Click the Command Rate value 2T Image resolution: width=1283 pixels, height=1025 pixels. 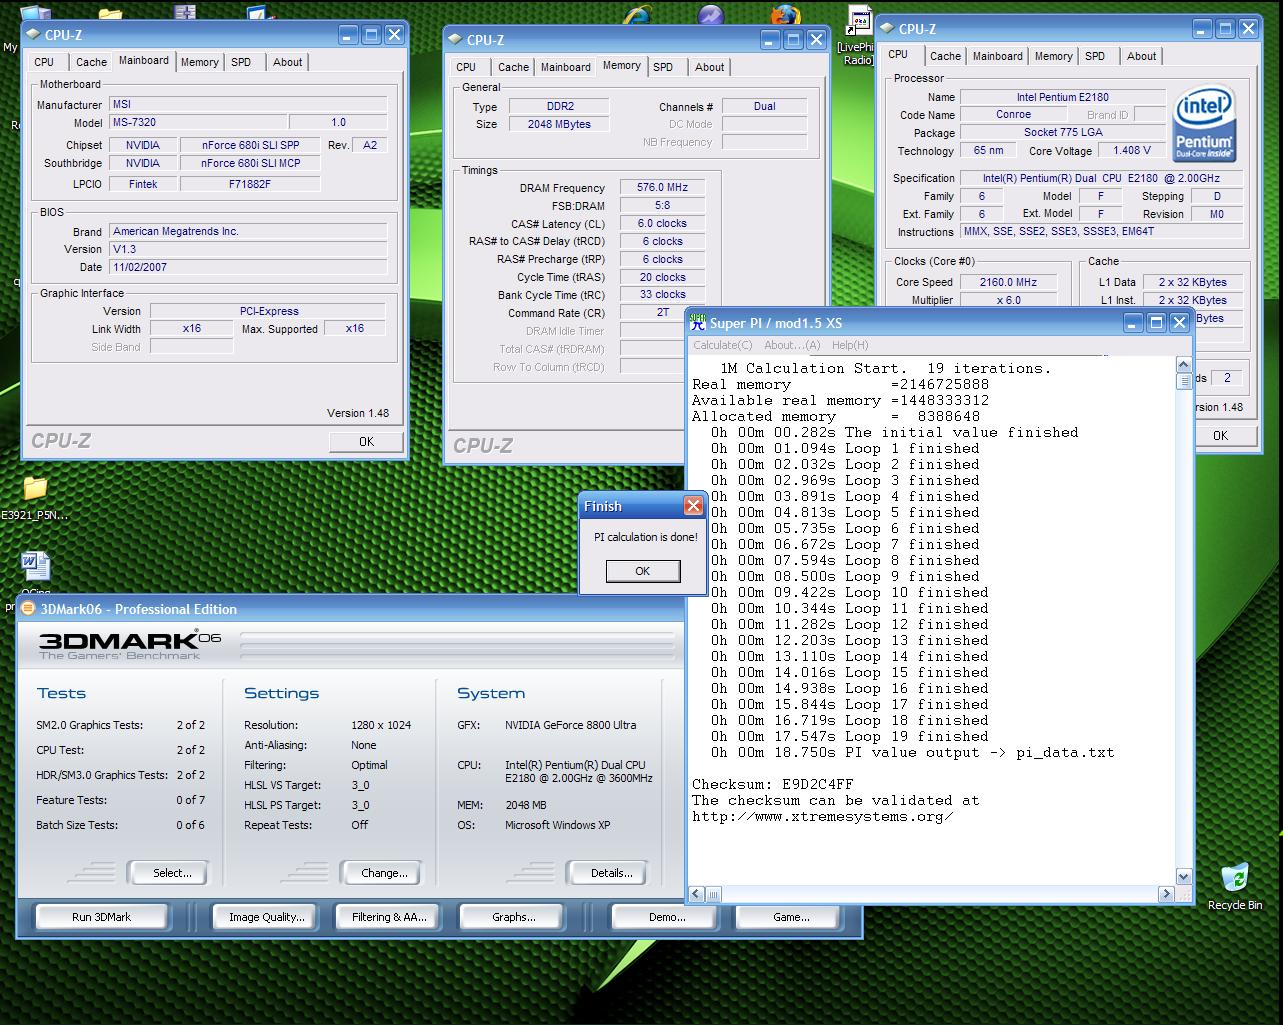pyautogui.click(x=662, y=312)
